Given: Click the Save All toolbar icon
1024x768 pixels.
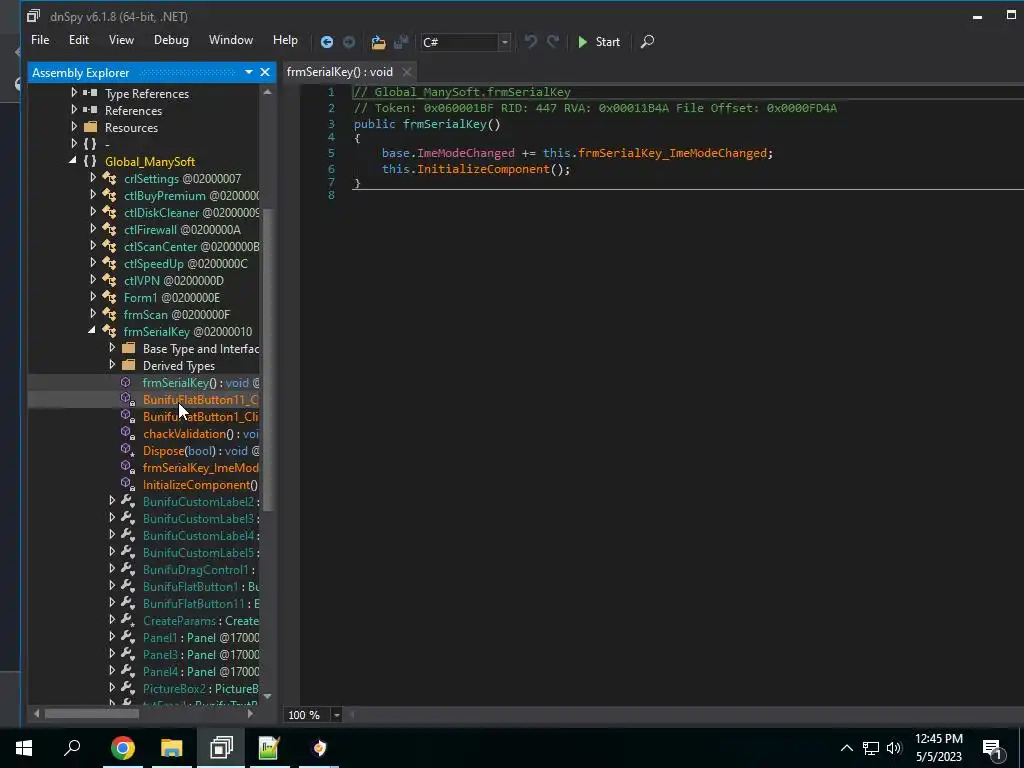Looking at the screenshot, I should (x=401, y=42).
